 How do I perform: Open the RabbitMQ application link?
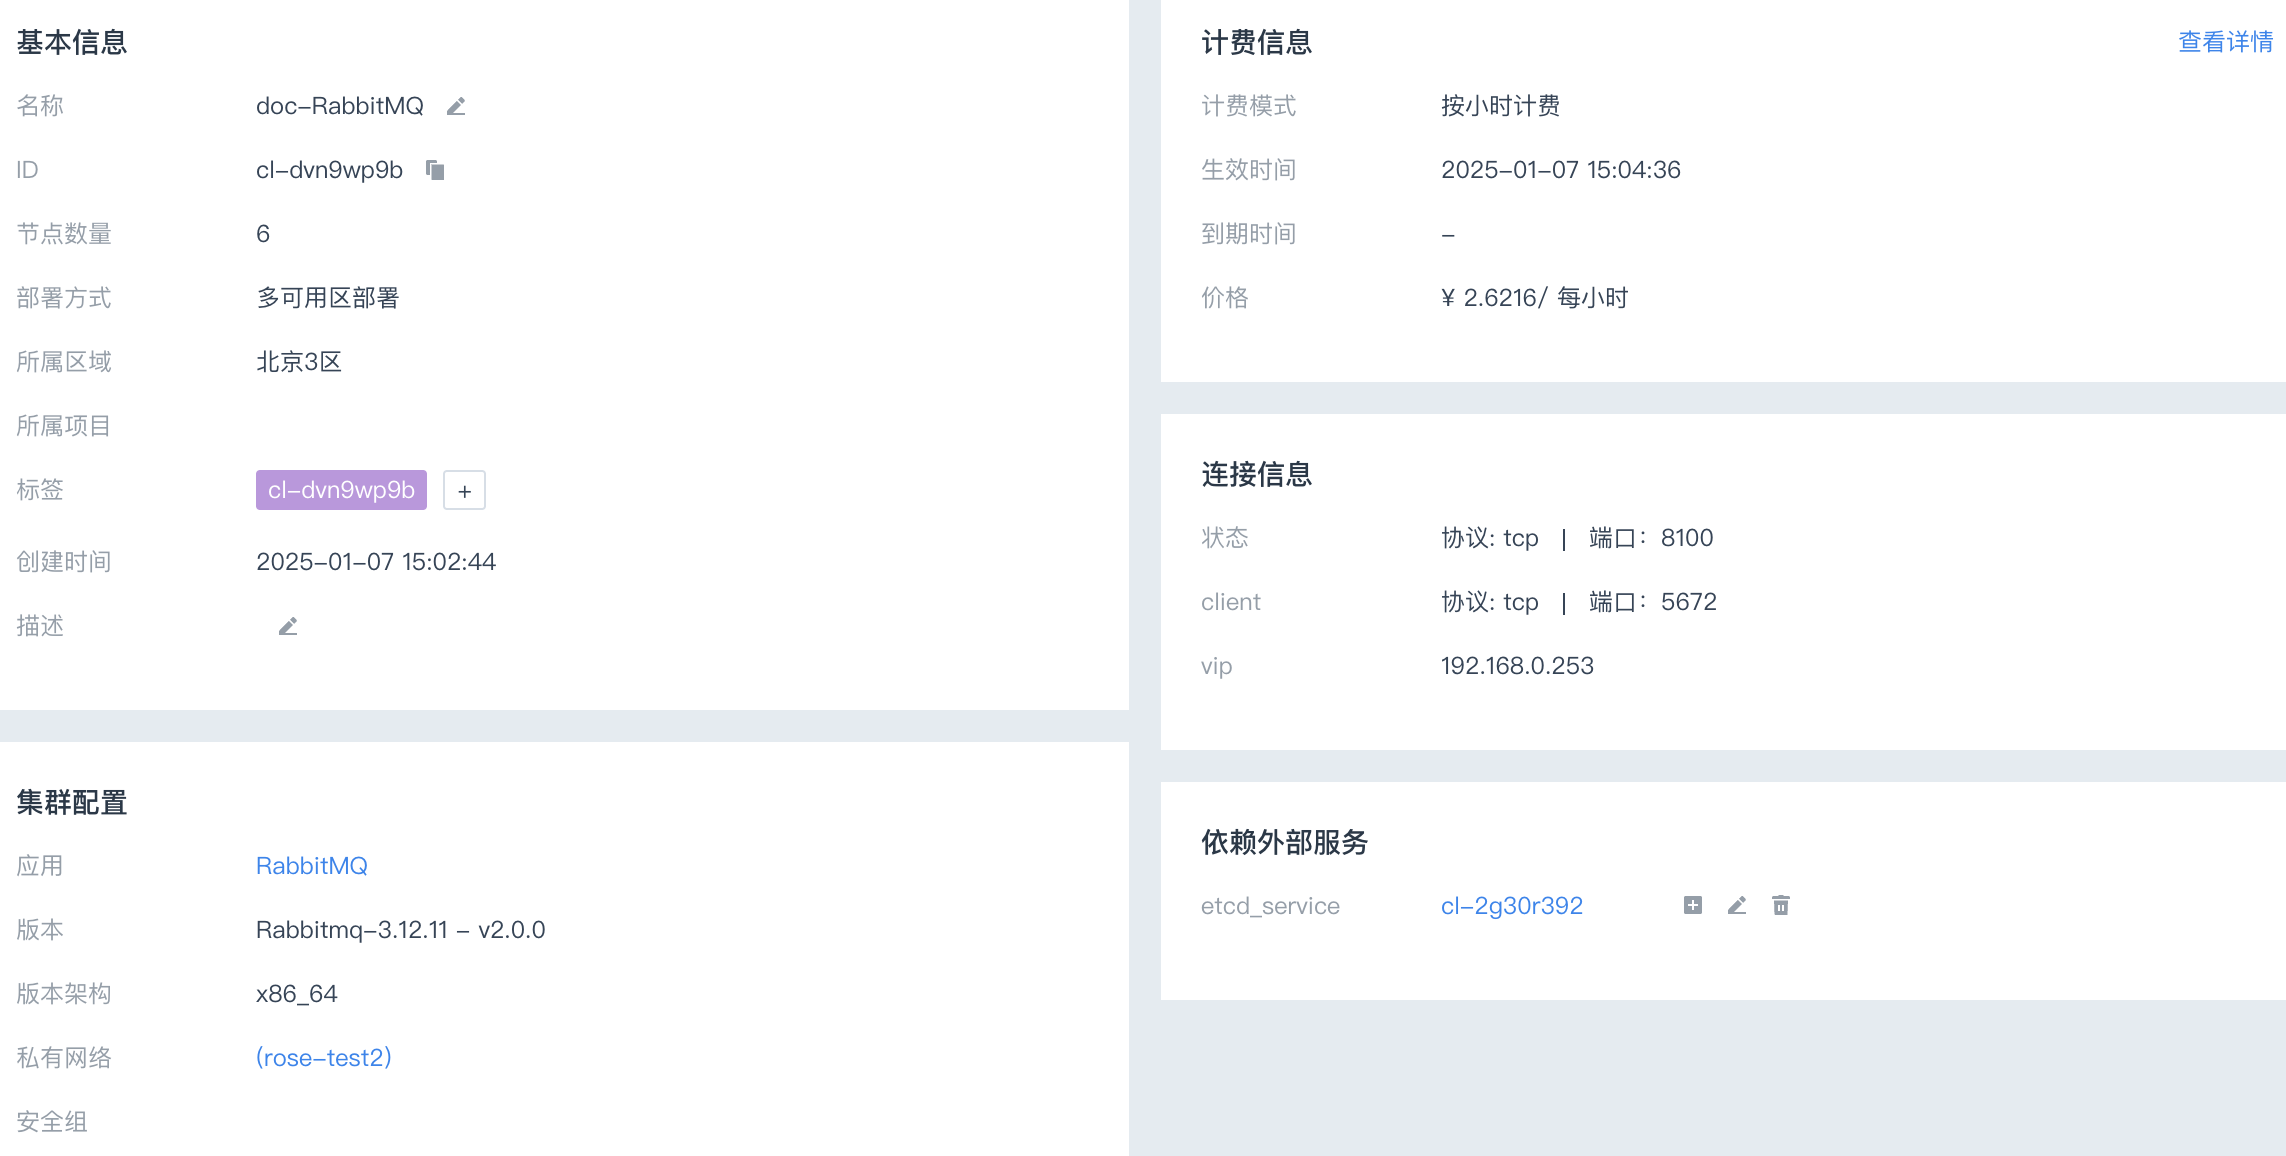pos(312,866)
